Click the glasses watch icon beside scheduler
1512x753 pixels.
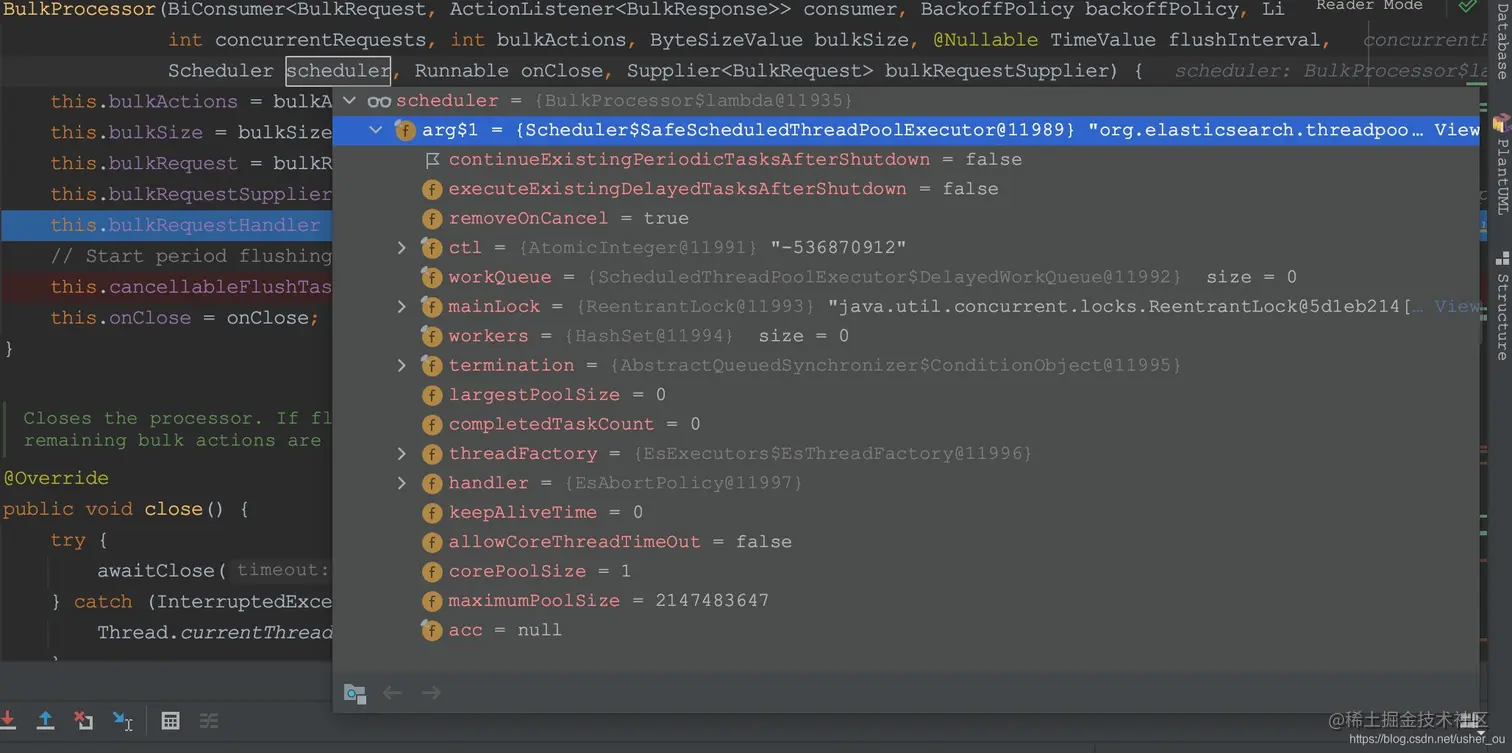coord(379,101)
